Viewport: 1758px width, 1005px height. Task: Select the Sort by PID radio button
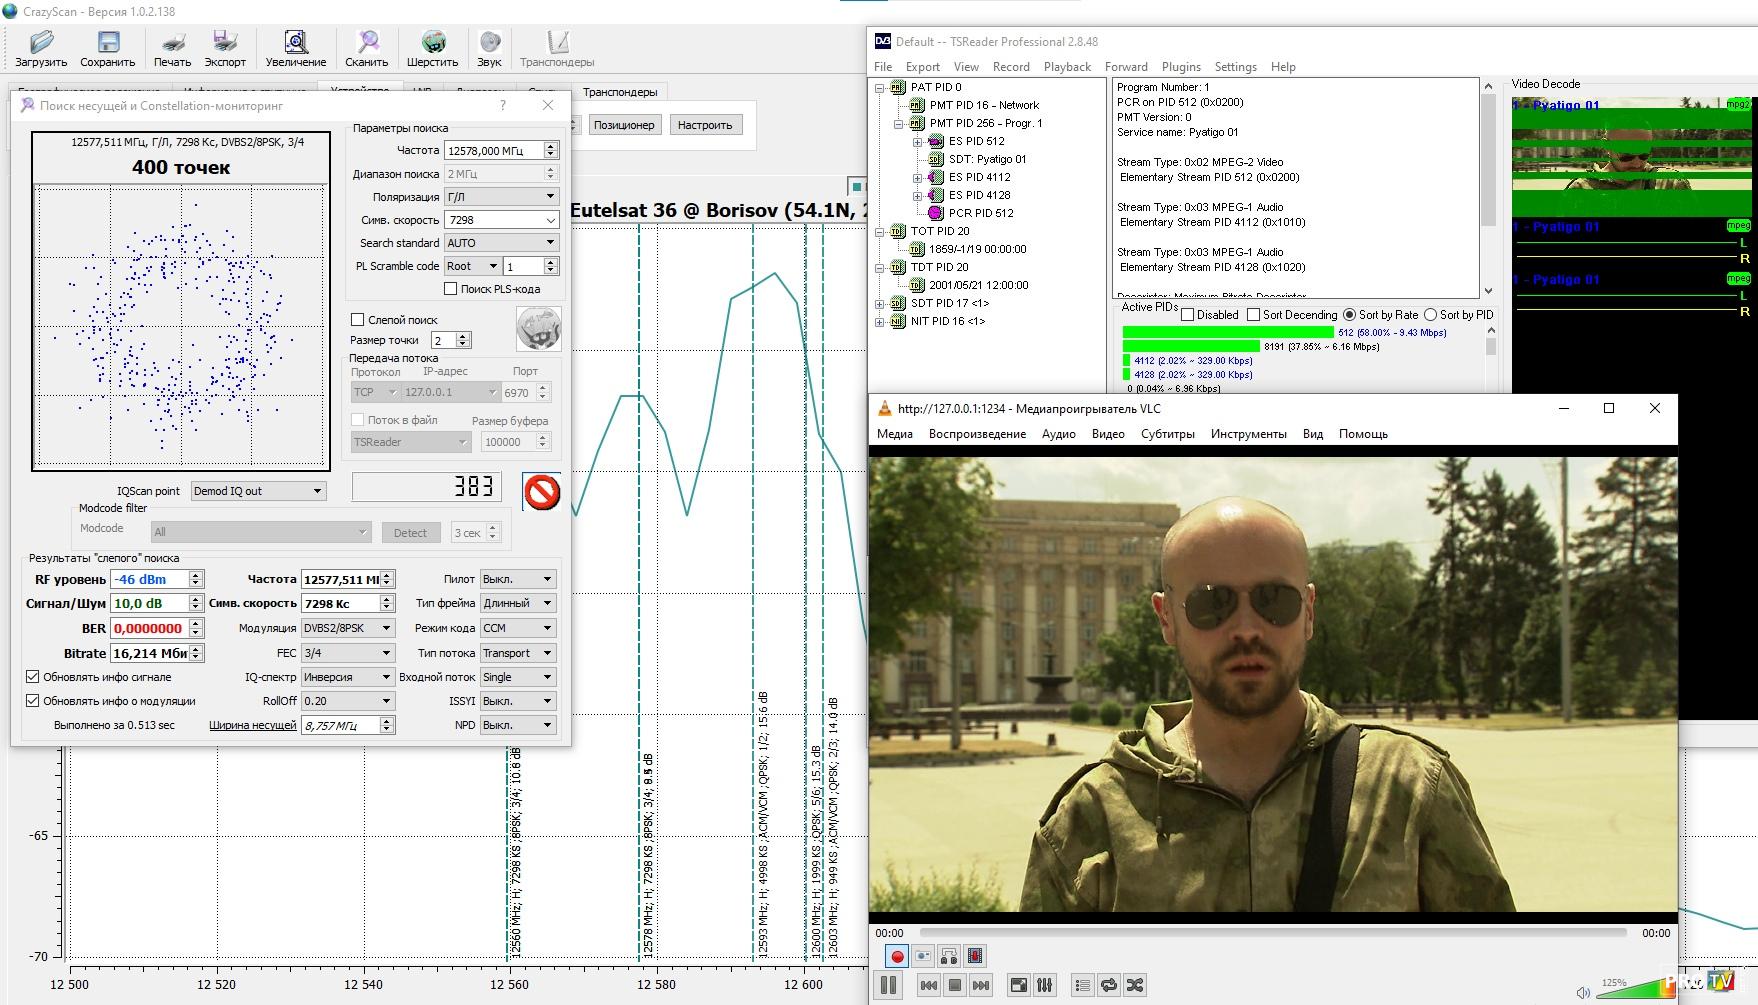coord(1430,315)
